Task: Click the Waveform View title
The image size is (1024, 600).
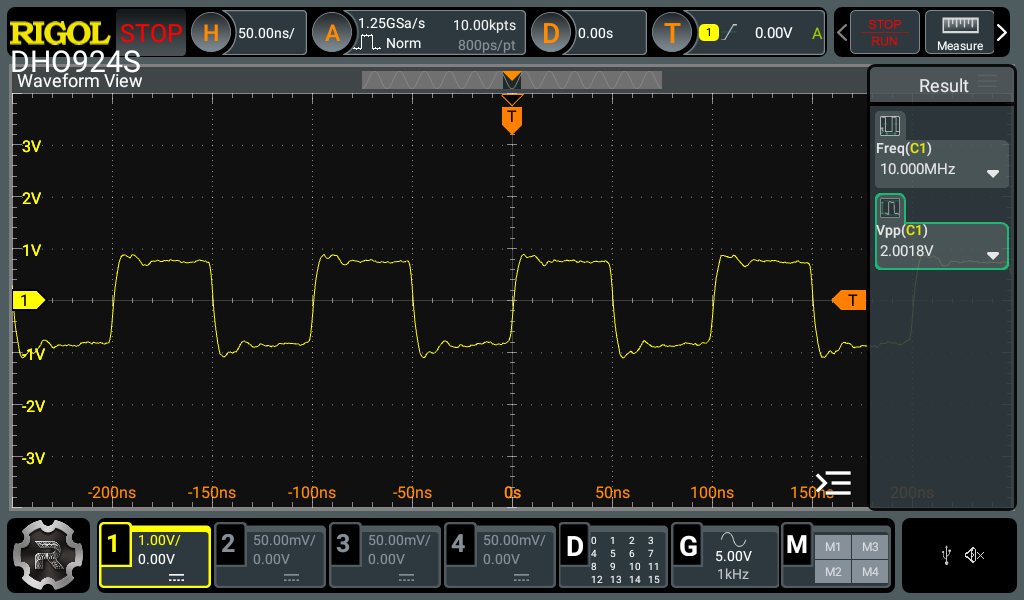Action: coord(80,81)
